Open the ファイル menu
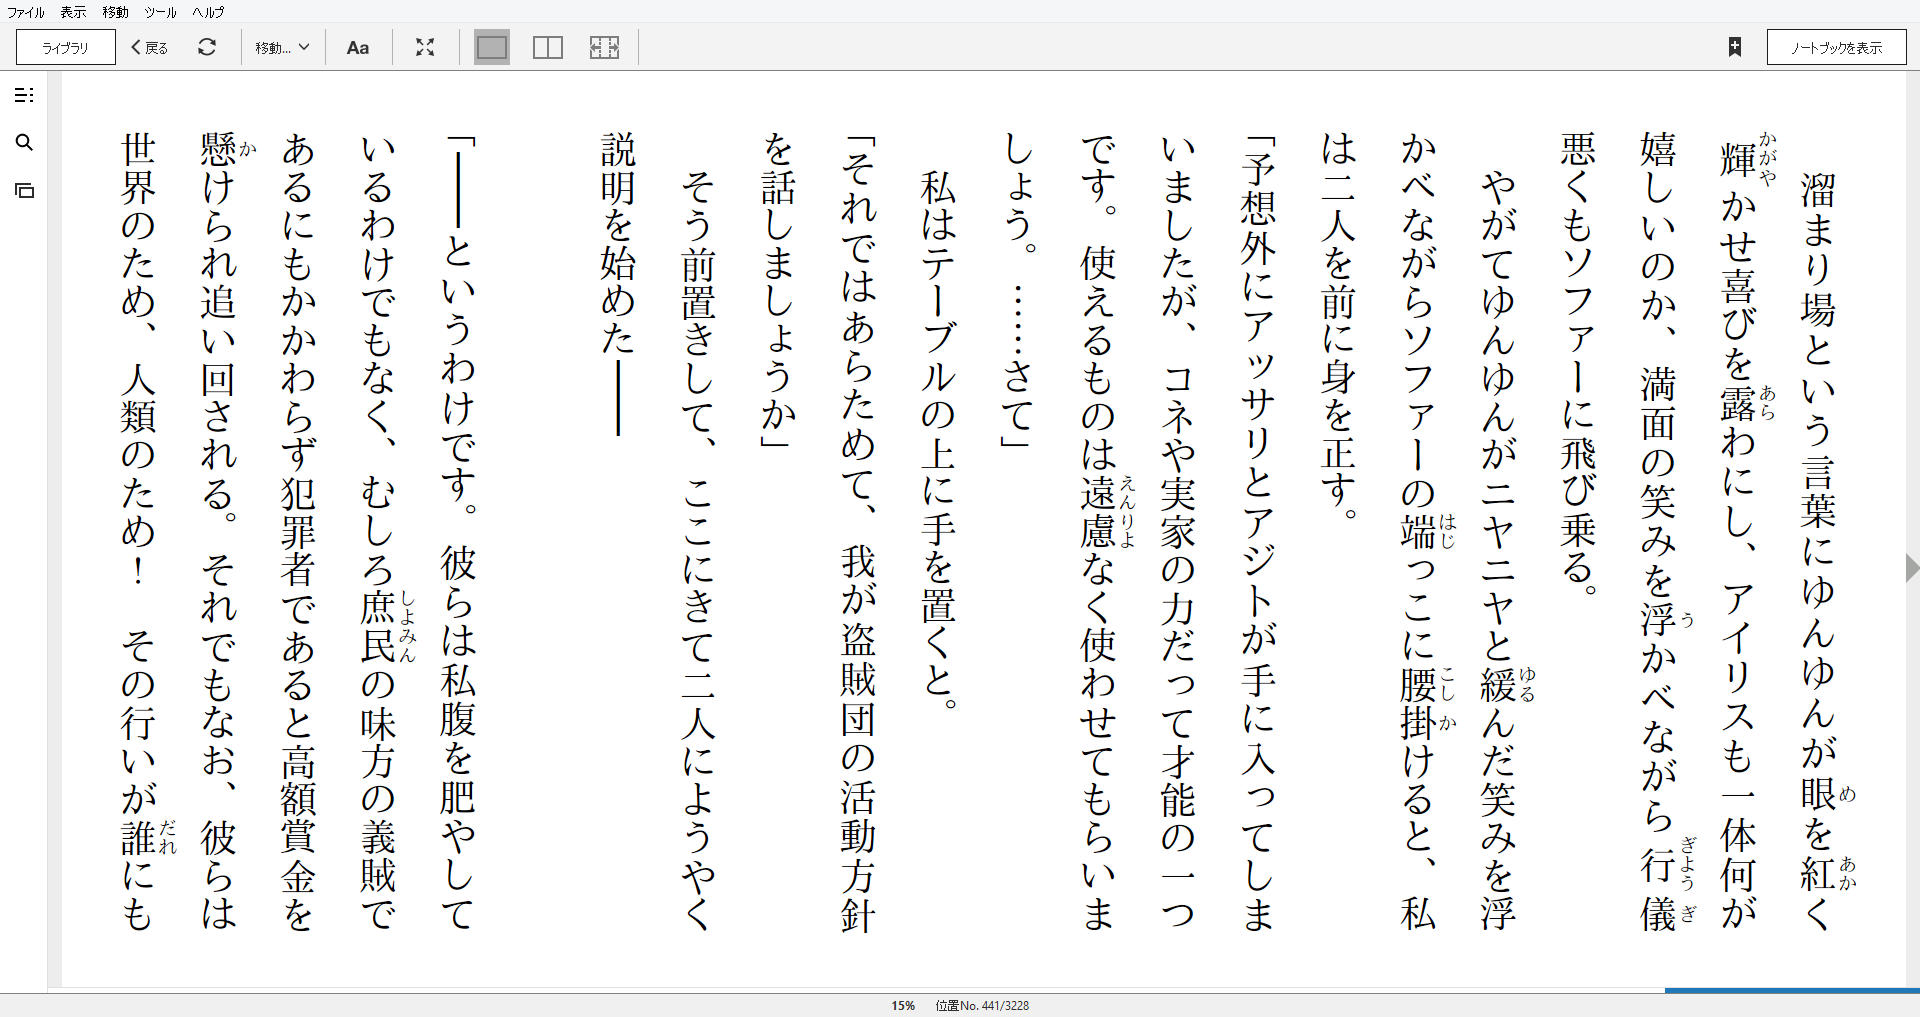 click(26, 12)
